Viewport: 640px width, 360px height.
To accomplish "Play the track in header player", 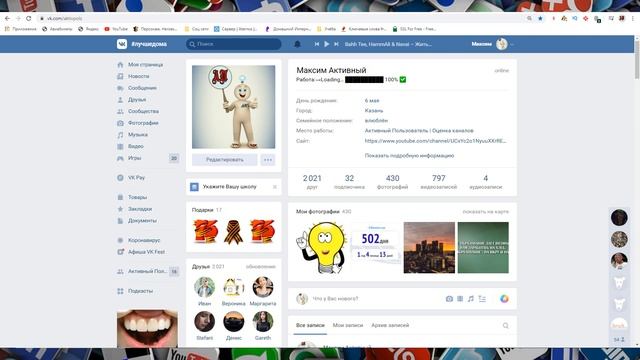I will [x=327, y=44].
